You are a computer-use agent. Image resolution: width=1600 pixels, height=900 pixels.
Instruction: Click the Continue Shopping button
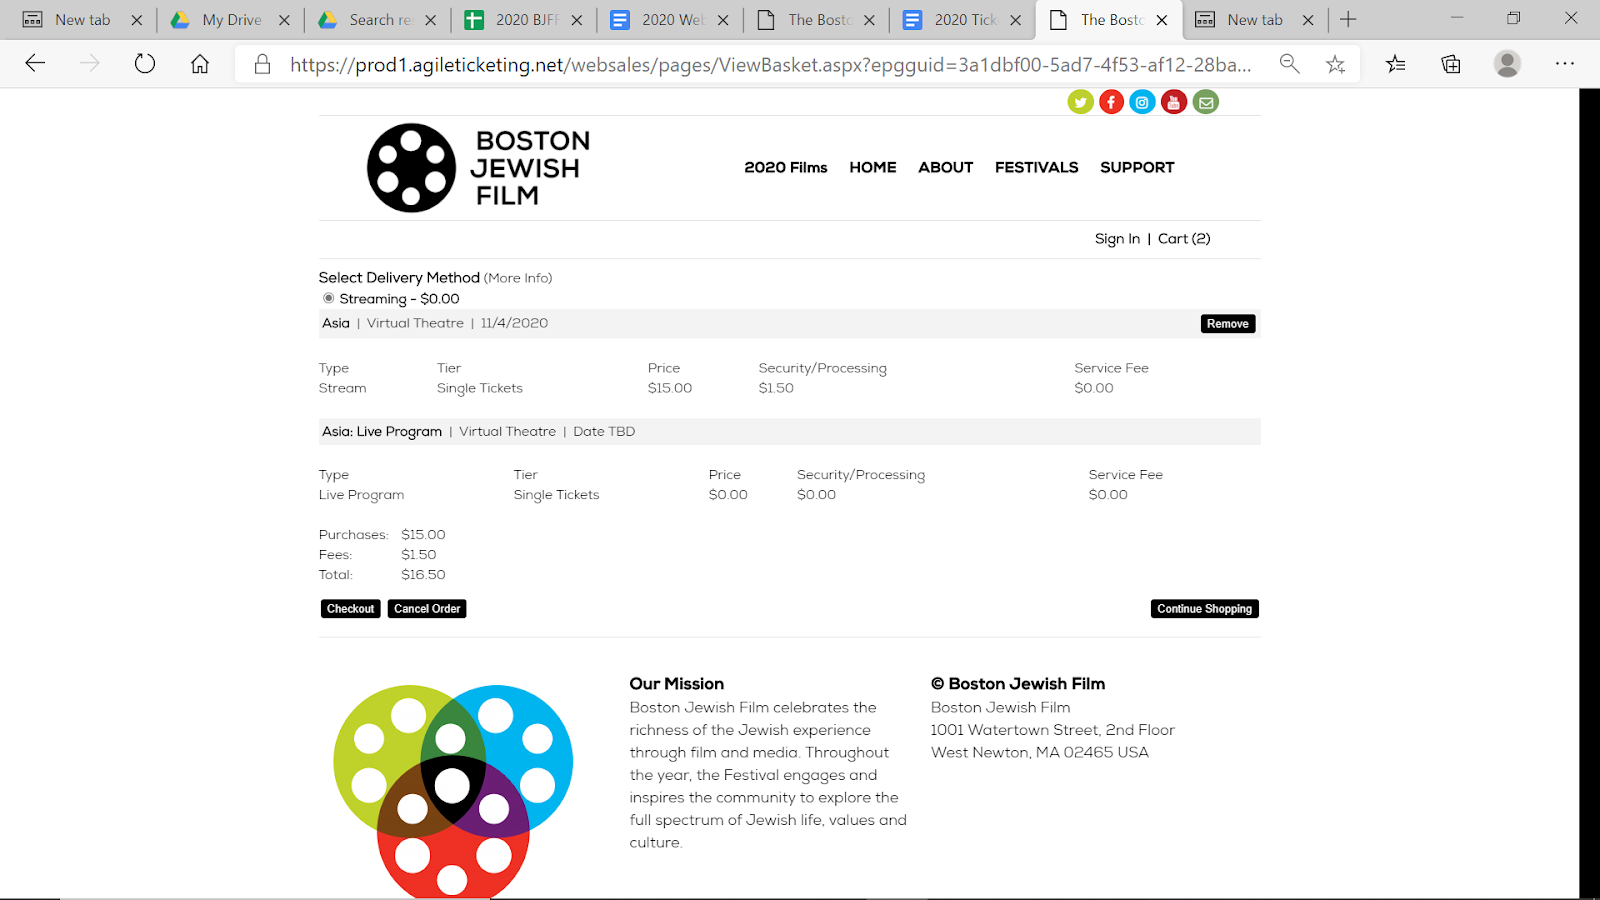pyautogui.click(x=1205, y=609)
